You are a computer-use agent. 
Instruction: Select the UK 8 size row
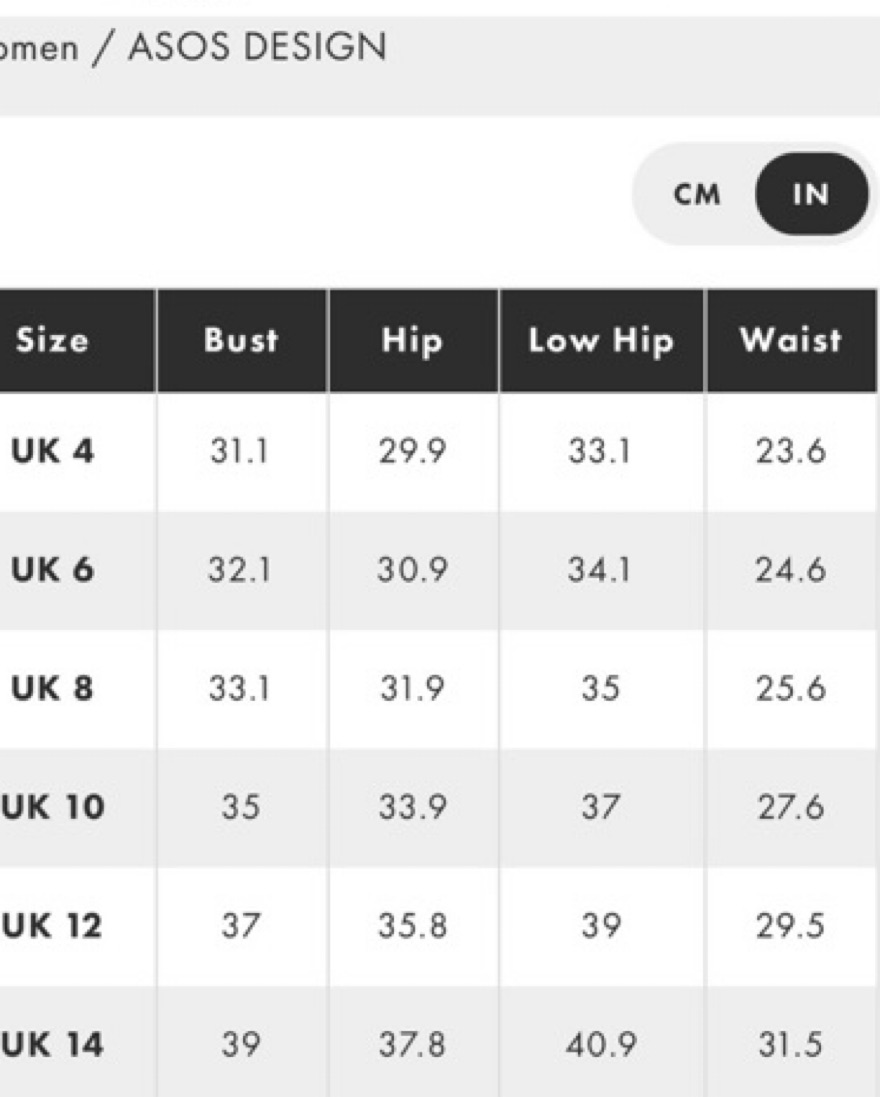[440, 689]
